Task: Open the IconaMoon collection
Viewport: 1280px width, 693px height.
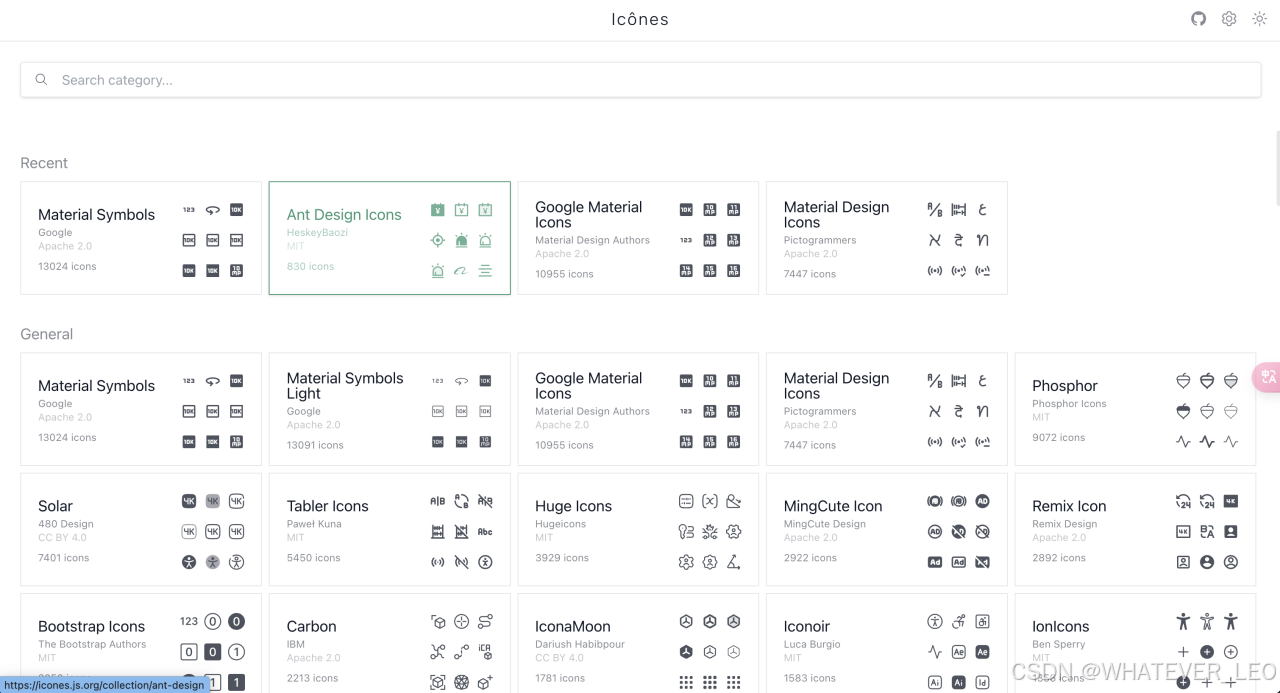Action: tap(638, 643)
